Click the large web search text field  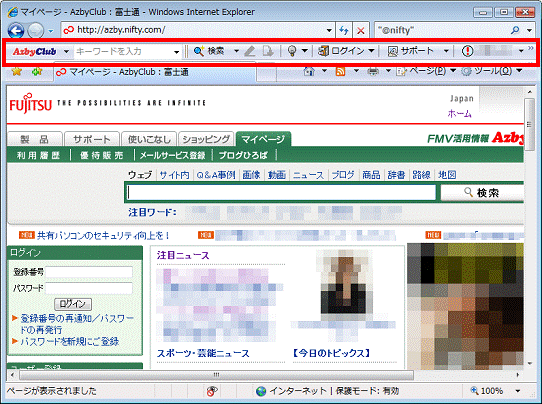[x=281, y=192]
